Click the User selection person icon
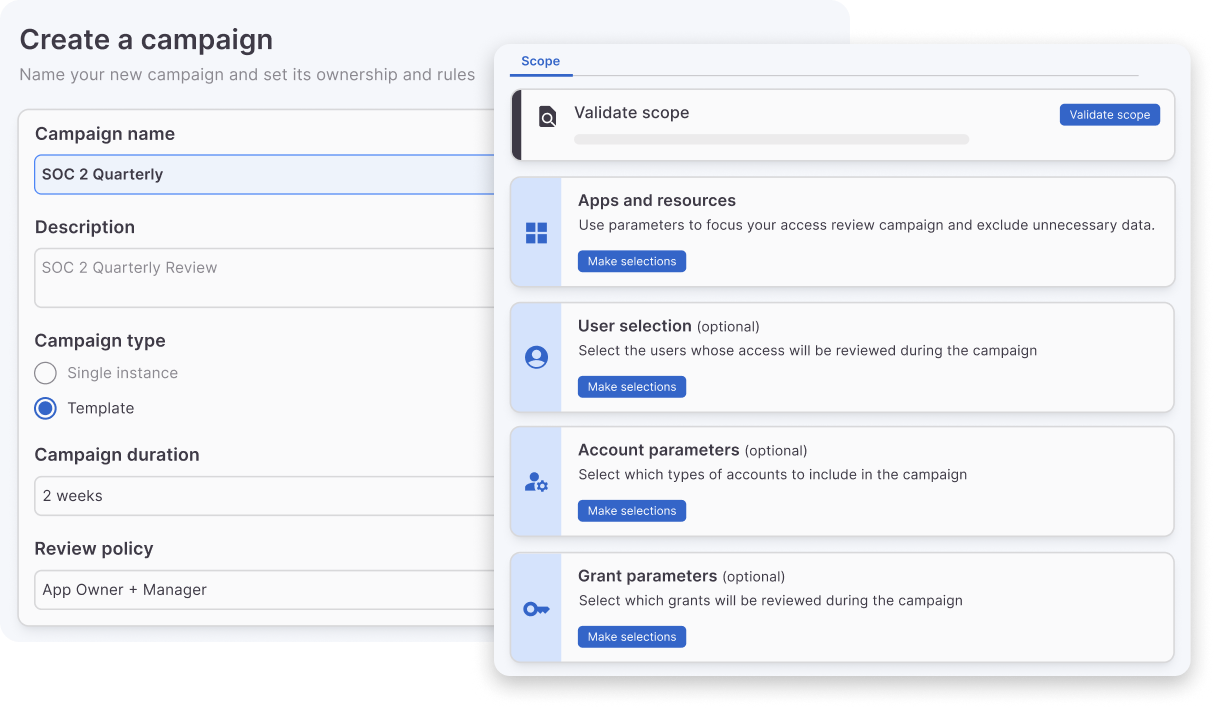Image resolution: width=1215 pixels, height=708 pixels. click(x=537, y=356)
